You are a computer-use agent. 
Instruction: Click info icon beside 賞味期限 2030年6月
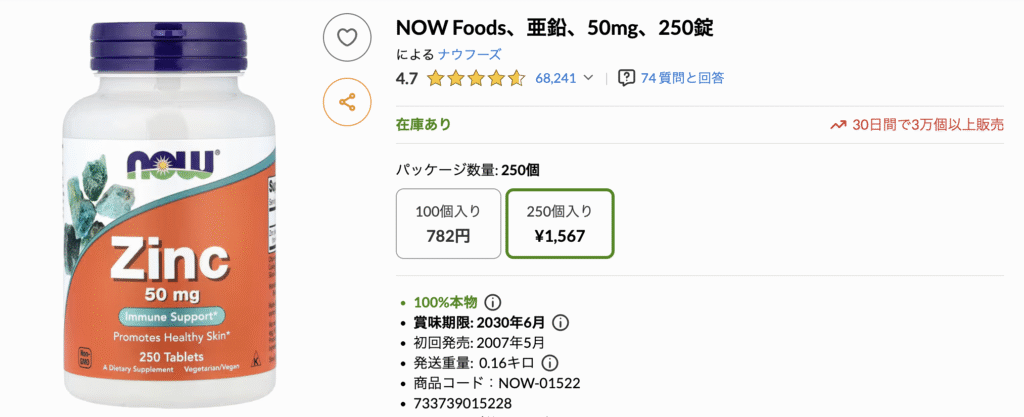pyautogui.click(x=561, y=323)
